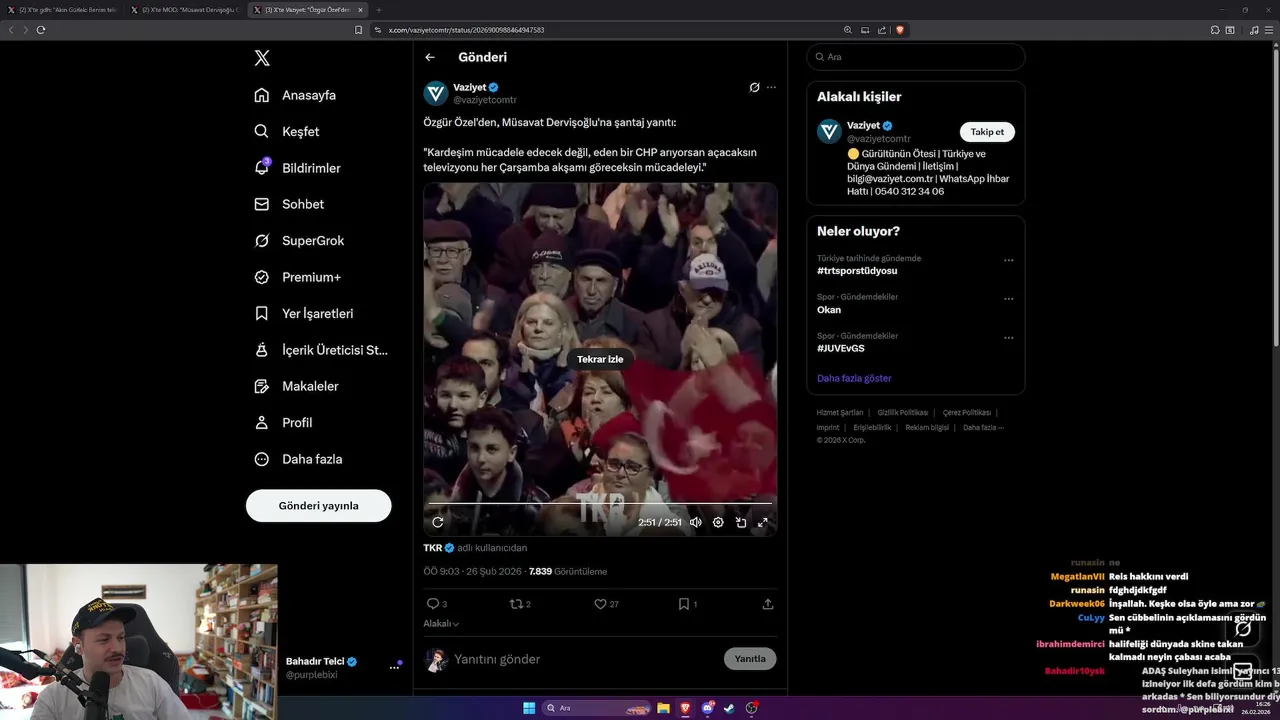Screen dimensions: 1280x720
Task: Open the post's three-dot more menu
Action: (x=771, y=87)
